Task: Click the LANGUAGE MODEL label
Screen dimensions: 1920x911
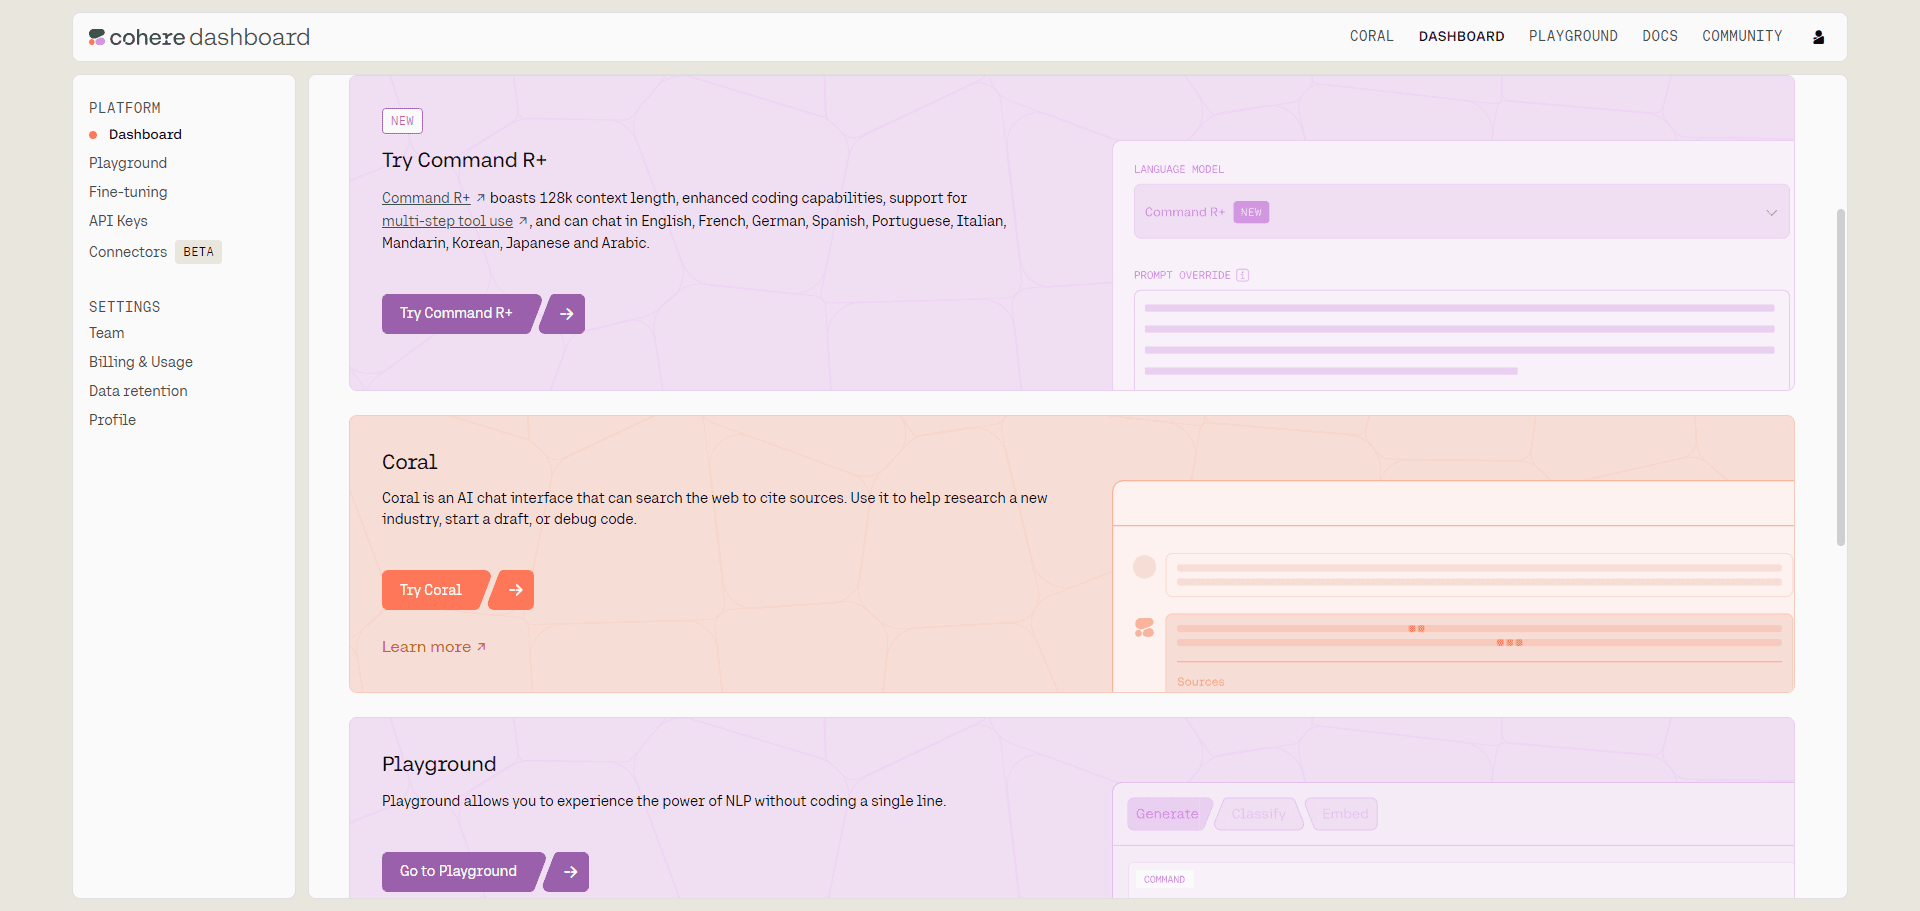Action: 1179,170
